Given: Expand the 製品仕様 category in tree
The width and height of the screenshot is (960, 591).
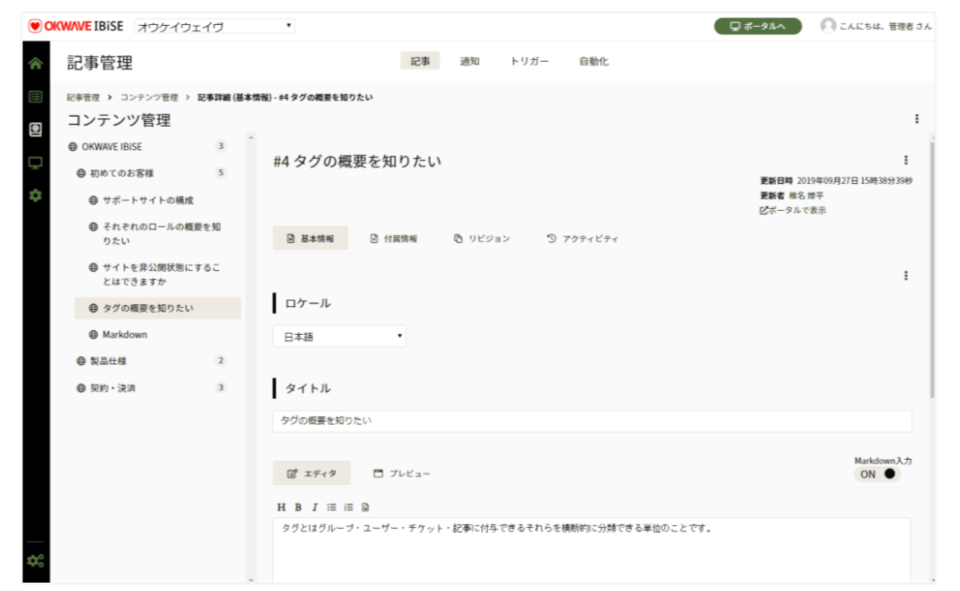Looking at the screenshot, I should coord(108,361).
